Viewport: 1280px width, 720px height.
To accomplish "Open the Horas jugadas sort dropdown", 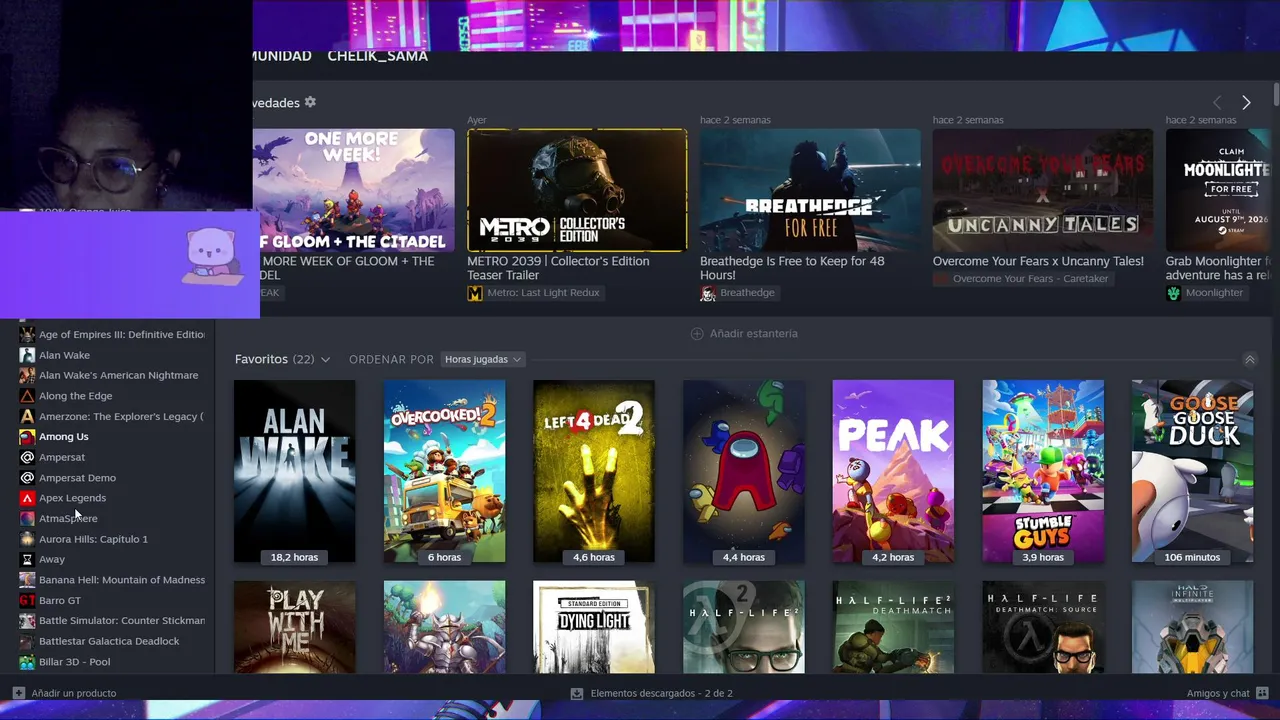I will click(x=483, y=359).
